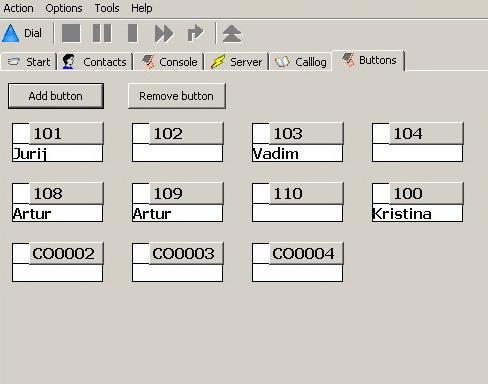The height and width of the screenshot is (384, 488).
Task: Click the 109 extension button
Action: (186, 193)
